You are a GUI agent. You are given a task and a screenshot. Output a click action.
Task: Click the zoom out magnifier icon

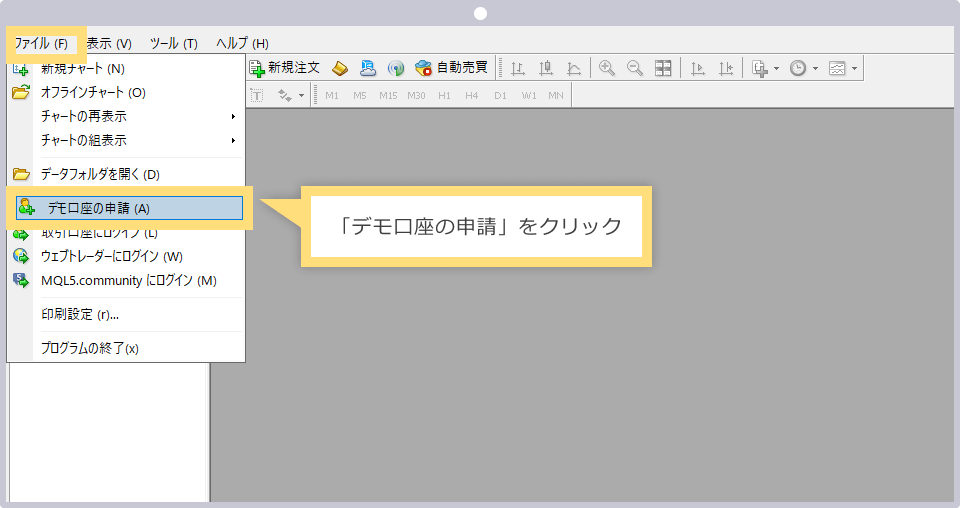click(x=635, y=68)
